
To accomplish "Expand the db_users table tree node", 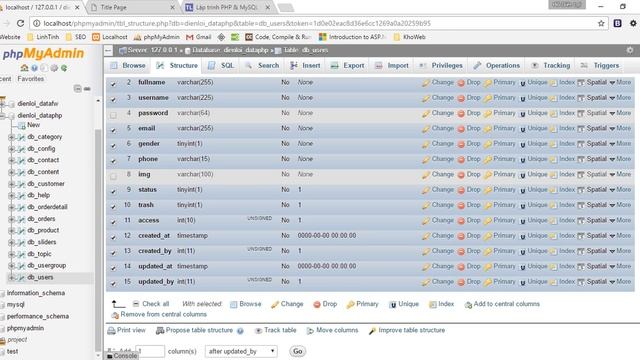I will [11, 278].
